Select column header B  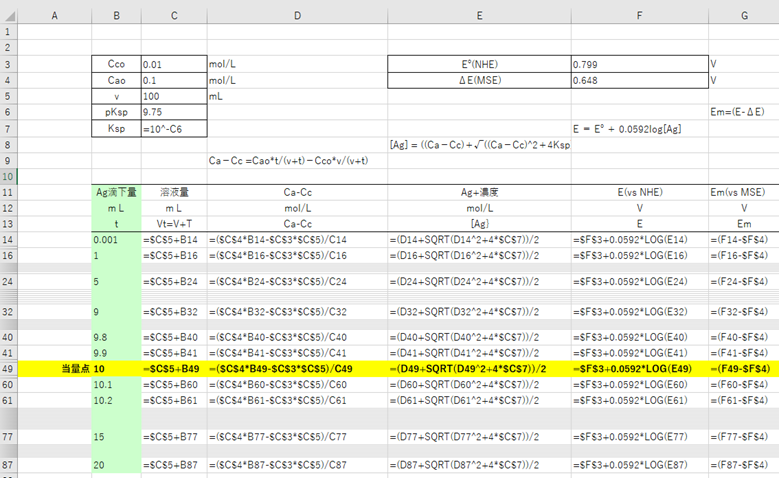[x=116, y=16]
